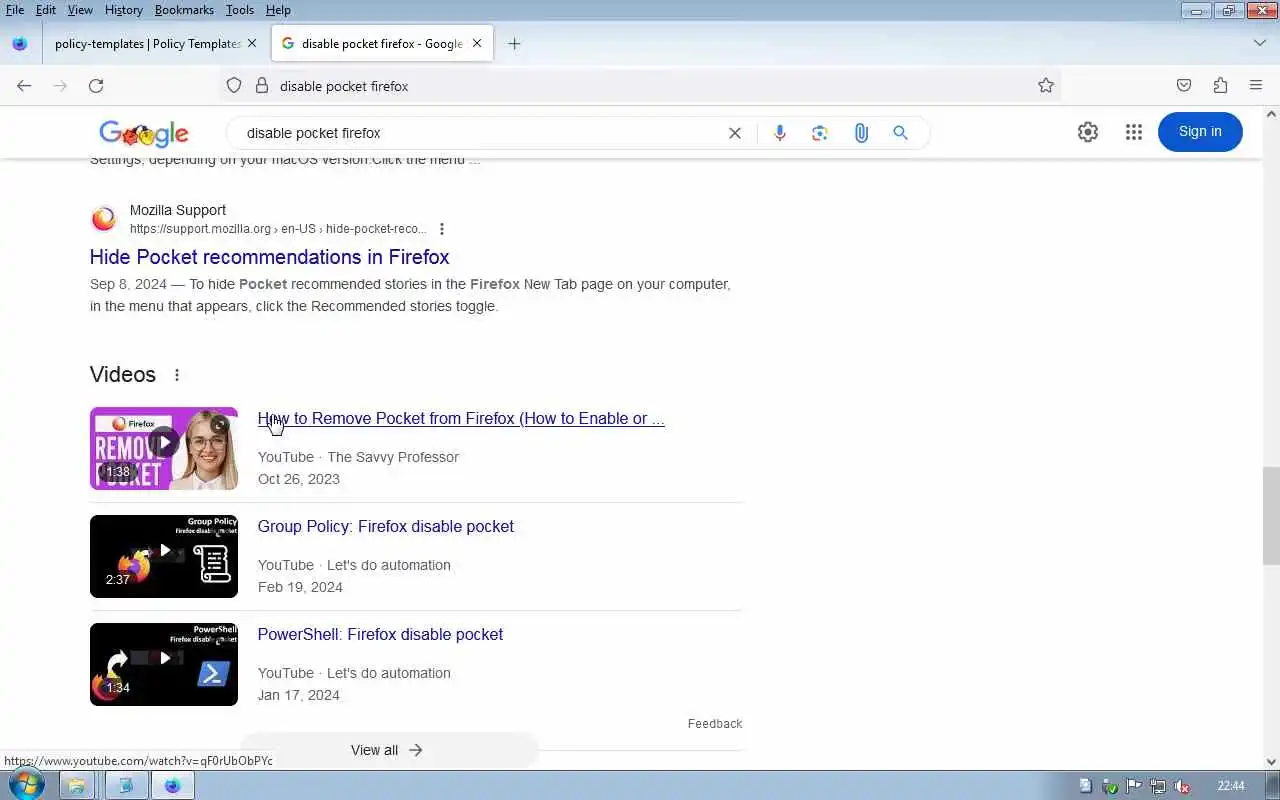Open the File menu
1280x800 pixels.
(15, 10)
